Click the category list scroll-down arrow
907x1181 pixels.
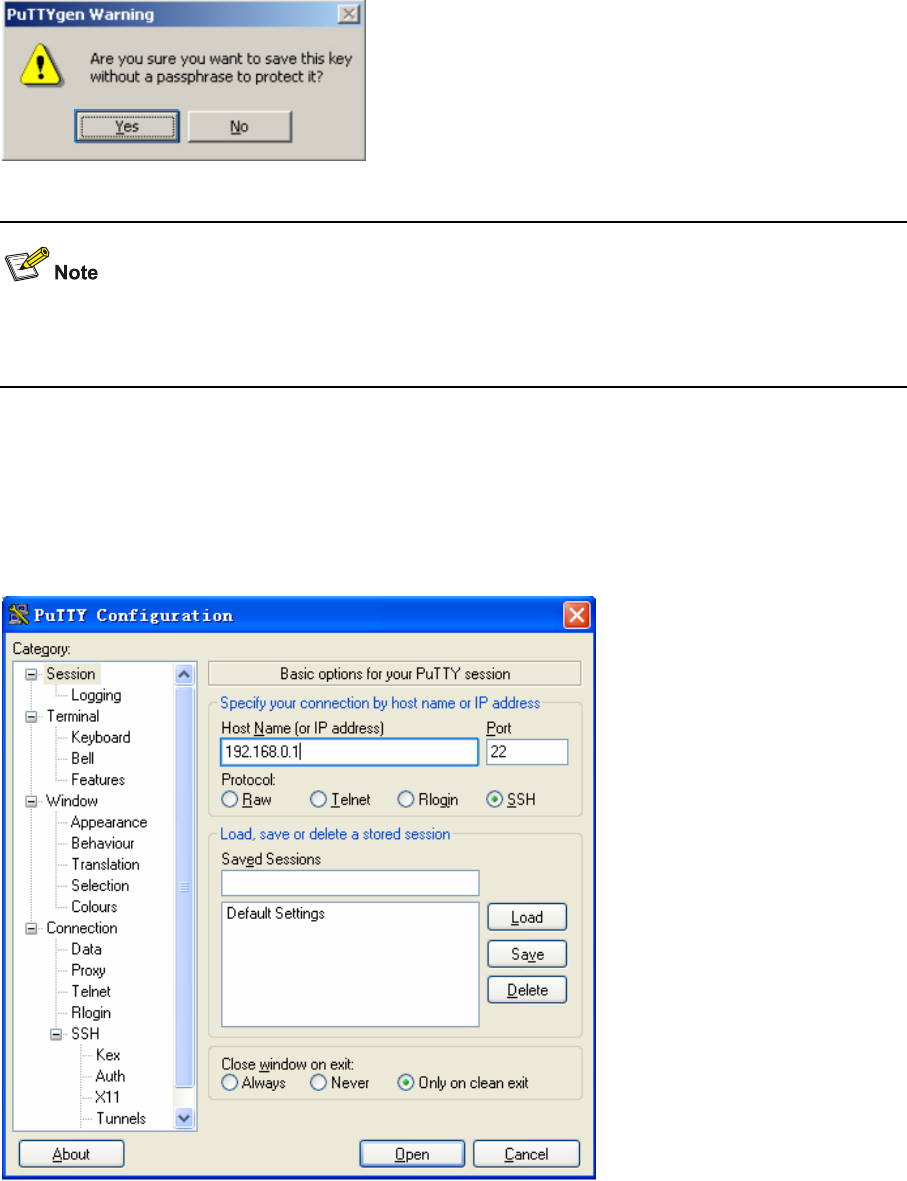click(x=185, y=1118)
